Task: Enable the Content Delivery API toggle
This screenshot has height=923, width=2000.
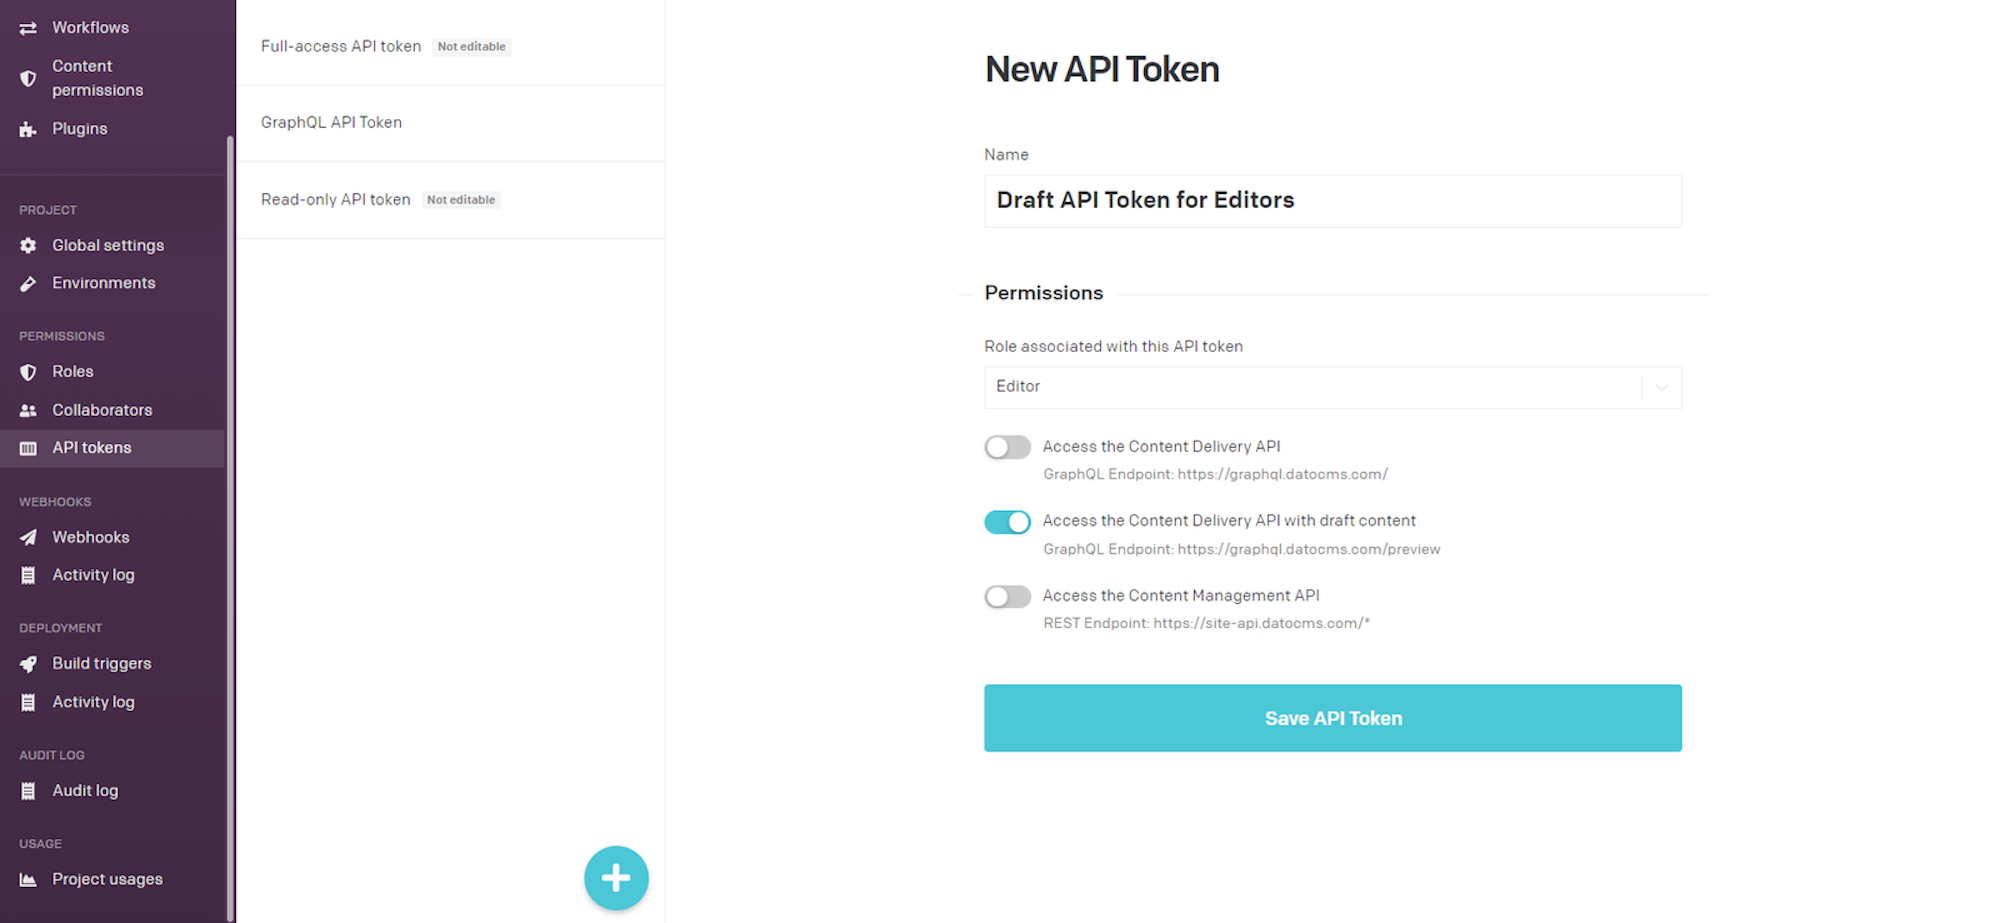Action: tap(1007, 447)
